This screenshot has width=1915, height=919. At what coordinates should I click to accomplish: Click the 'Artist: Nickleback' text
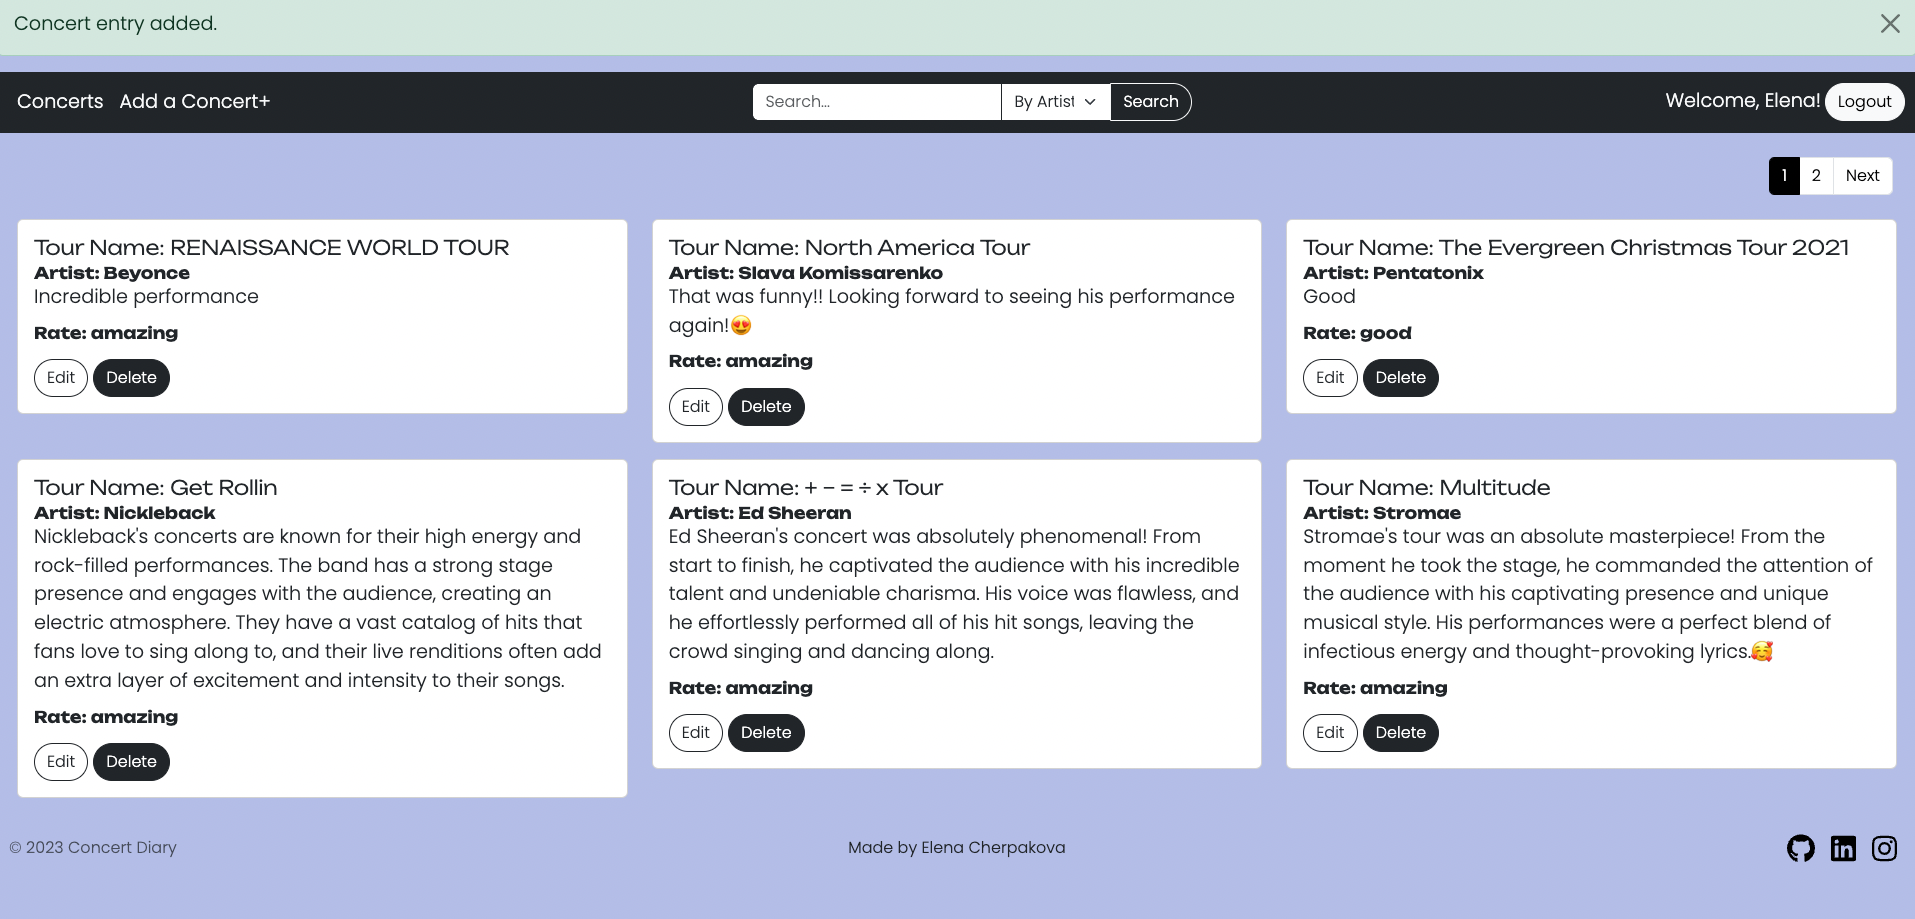click(x=125, y=513)
